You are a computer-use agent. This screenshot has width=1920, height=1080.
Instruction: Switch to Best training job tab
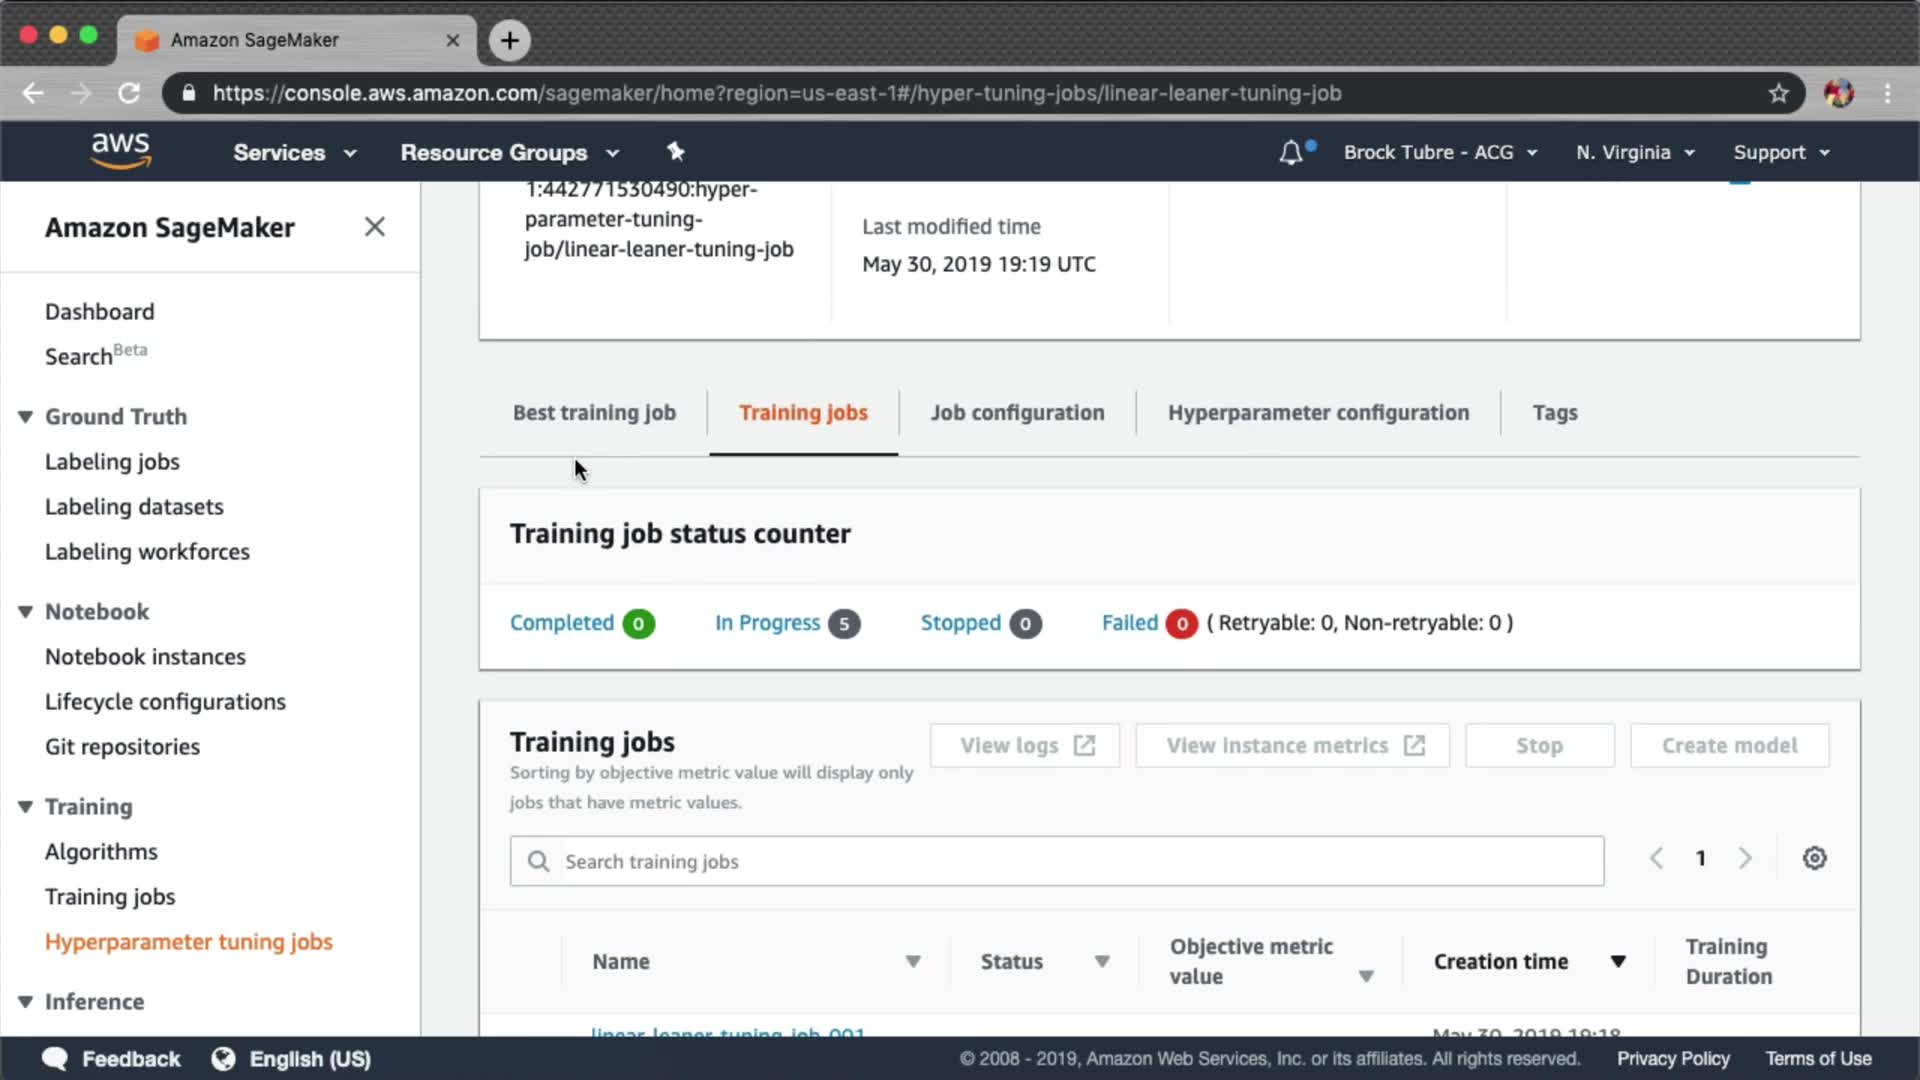[x=594, y=413]
